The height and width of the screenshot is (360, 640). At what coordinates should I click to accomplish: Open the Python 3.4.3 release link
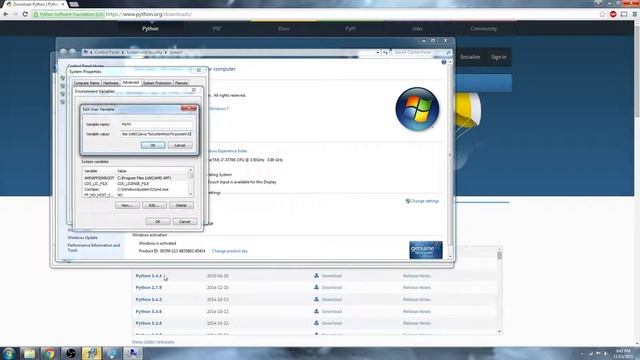[x=149, y=276]
